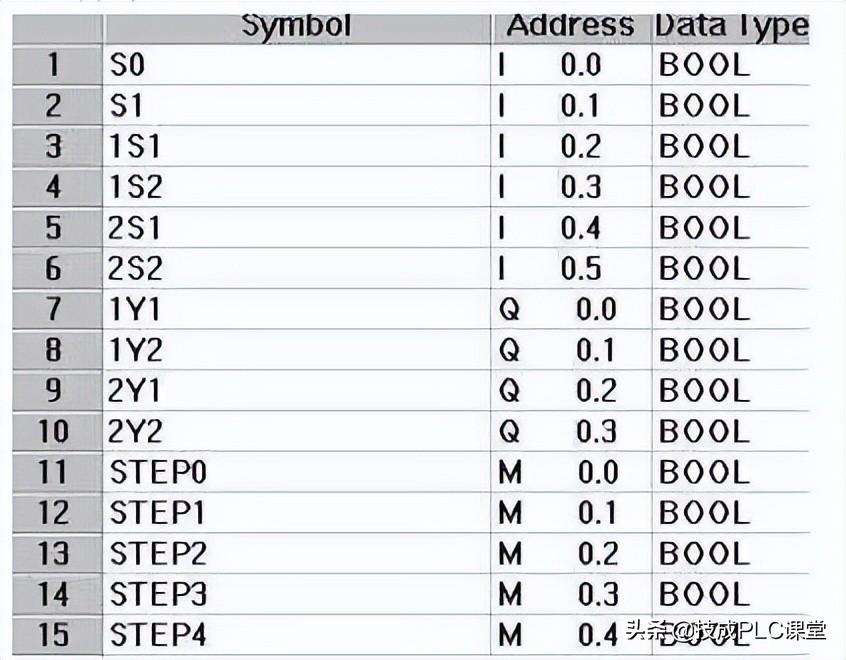The image size is (846, 660).
Task: Click the 2Y2 symbol cell
Action: click(296, 432)
